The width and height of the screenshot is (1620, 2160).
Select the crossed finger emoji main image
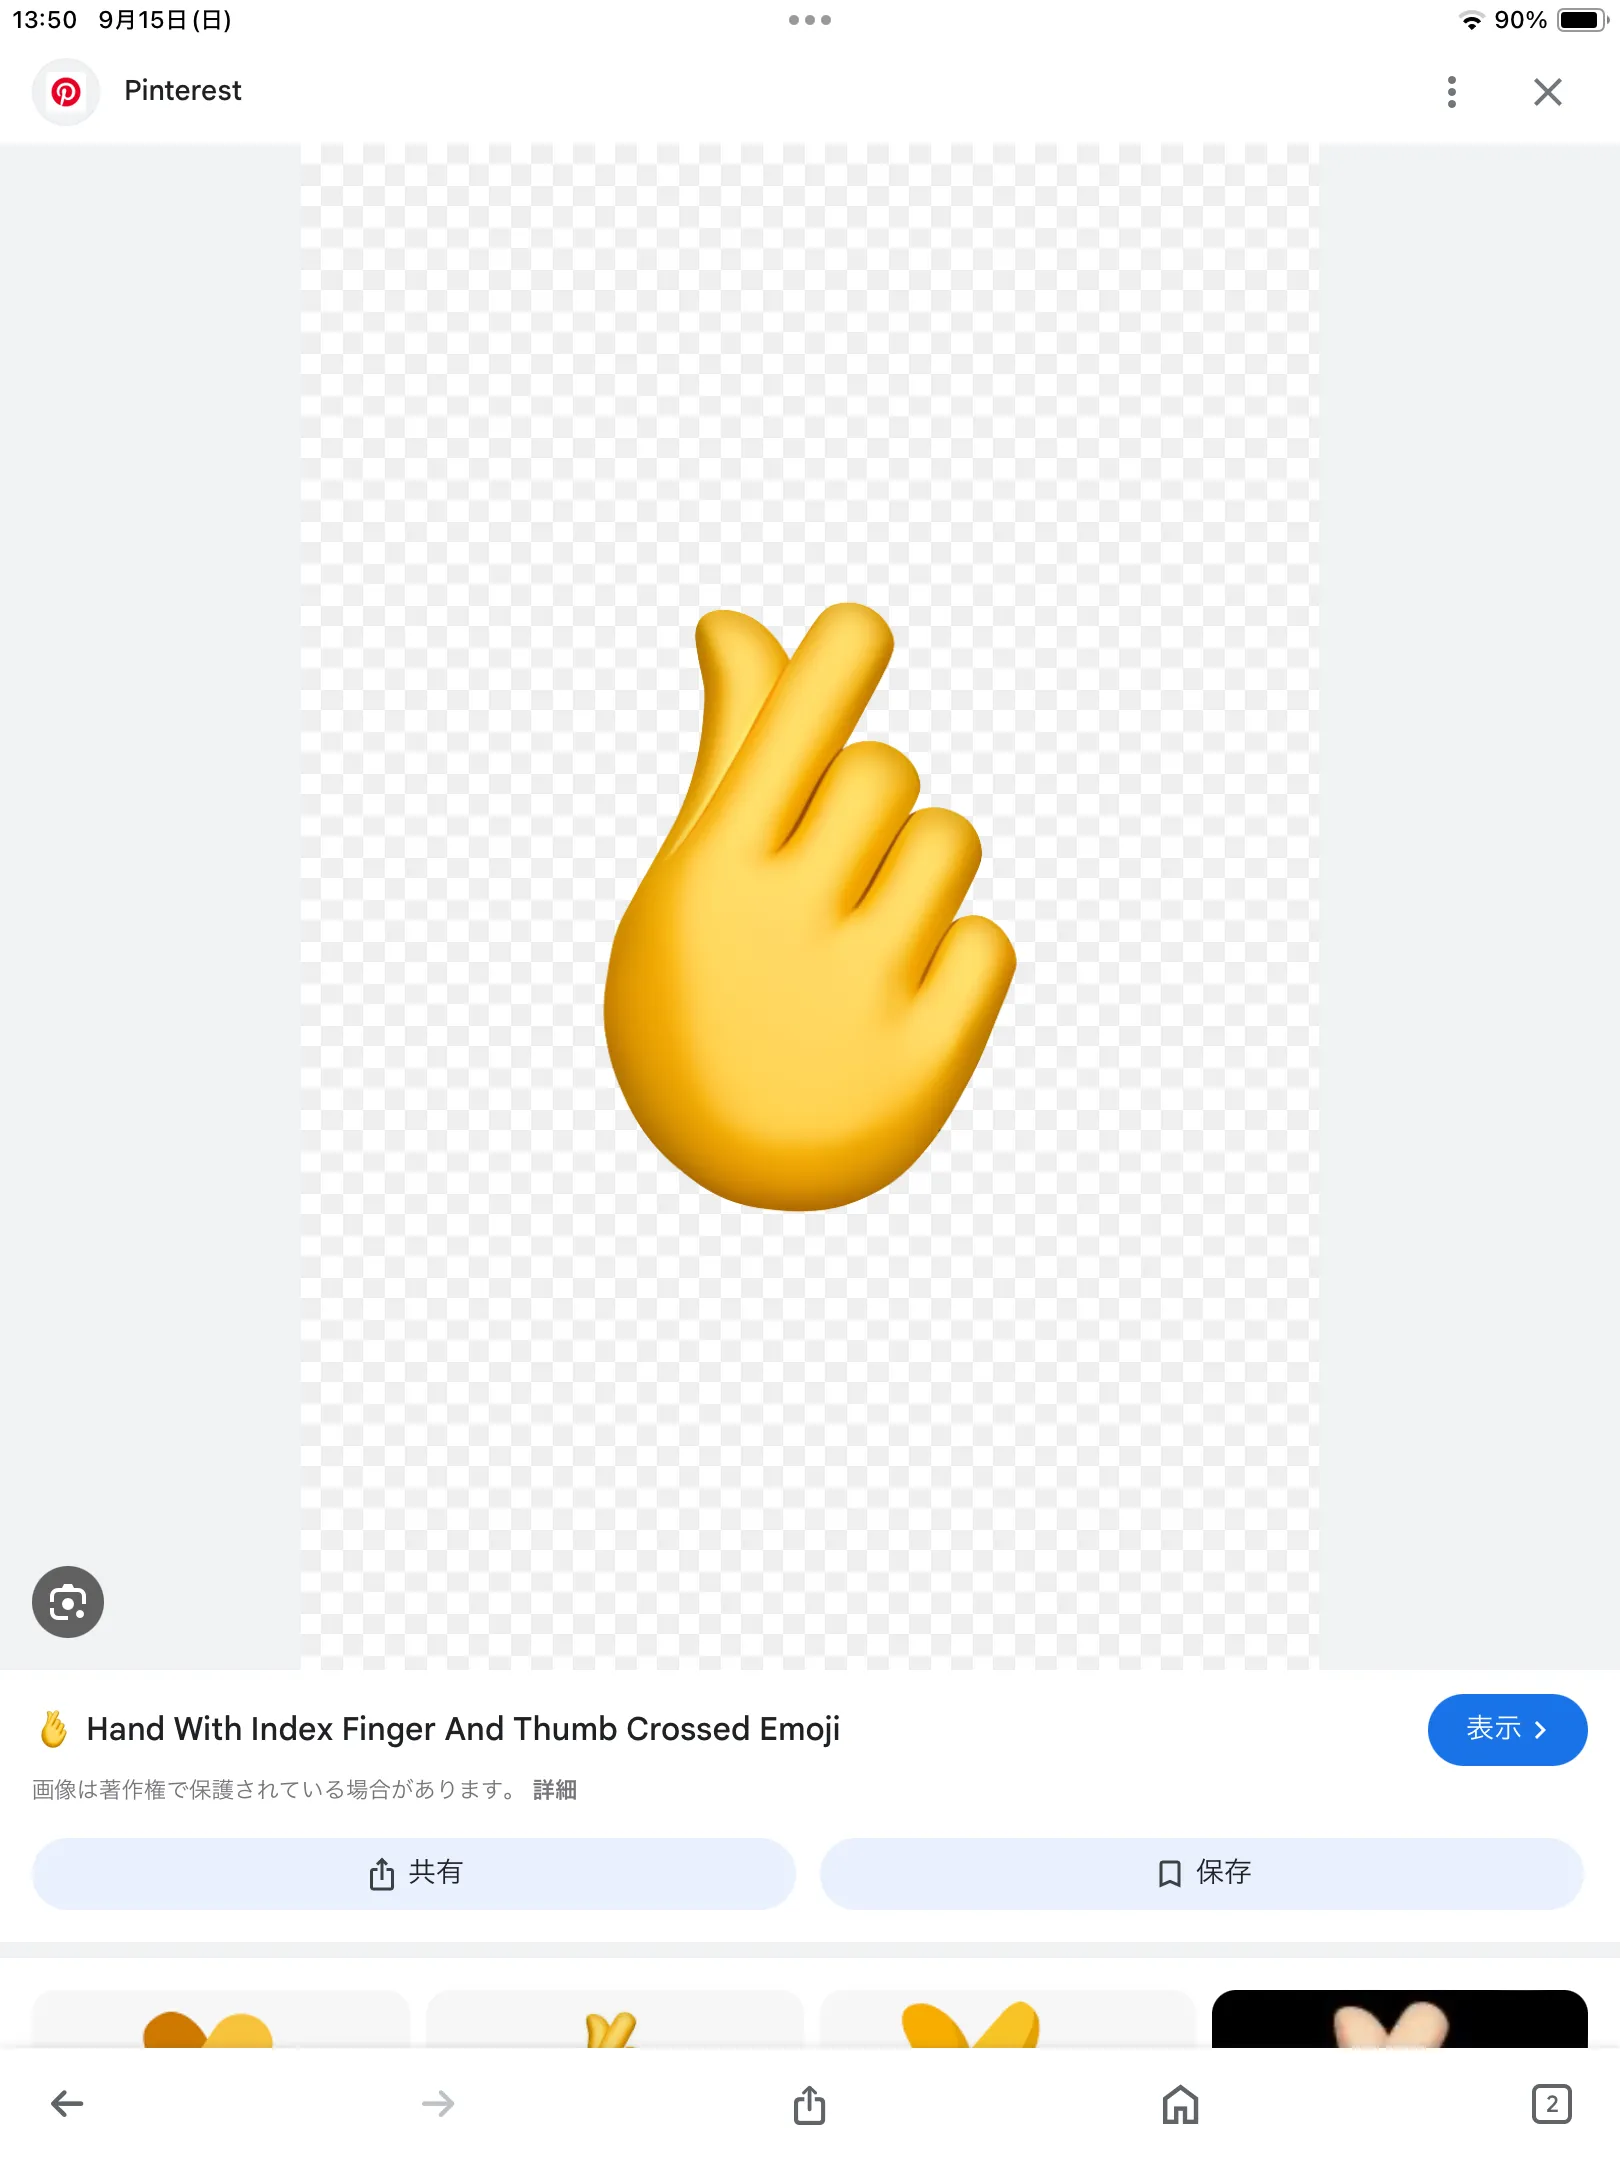pos(809,906)
